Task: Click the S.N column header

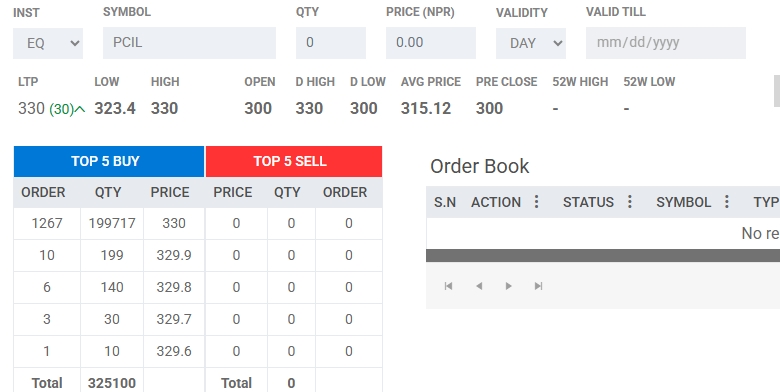Action: (x=445, y=202)
